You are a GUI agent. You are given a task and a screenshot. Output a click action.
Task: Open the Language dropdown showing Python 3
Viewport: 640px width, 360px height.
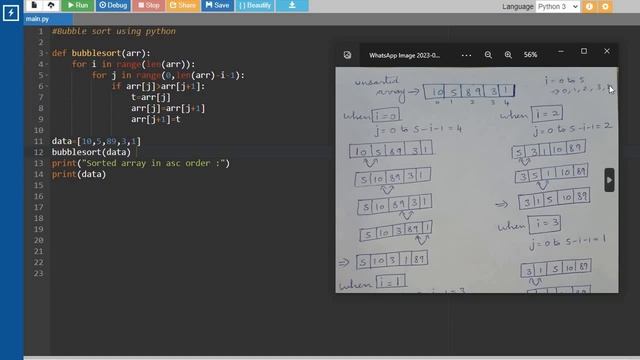click(558, 7)
